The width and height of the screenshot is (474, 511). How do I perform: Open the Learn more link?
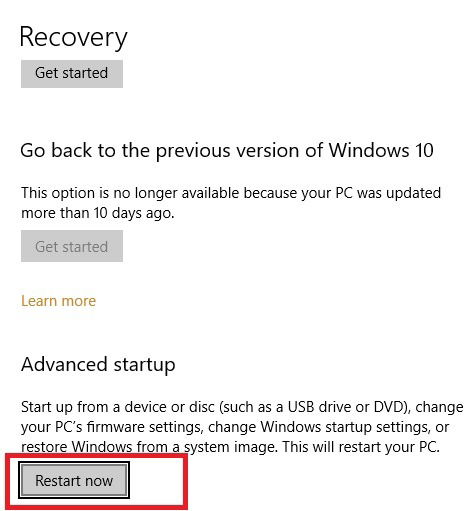tap(59, 301)
